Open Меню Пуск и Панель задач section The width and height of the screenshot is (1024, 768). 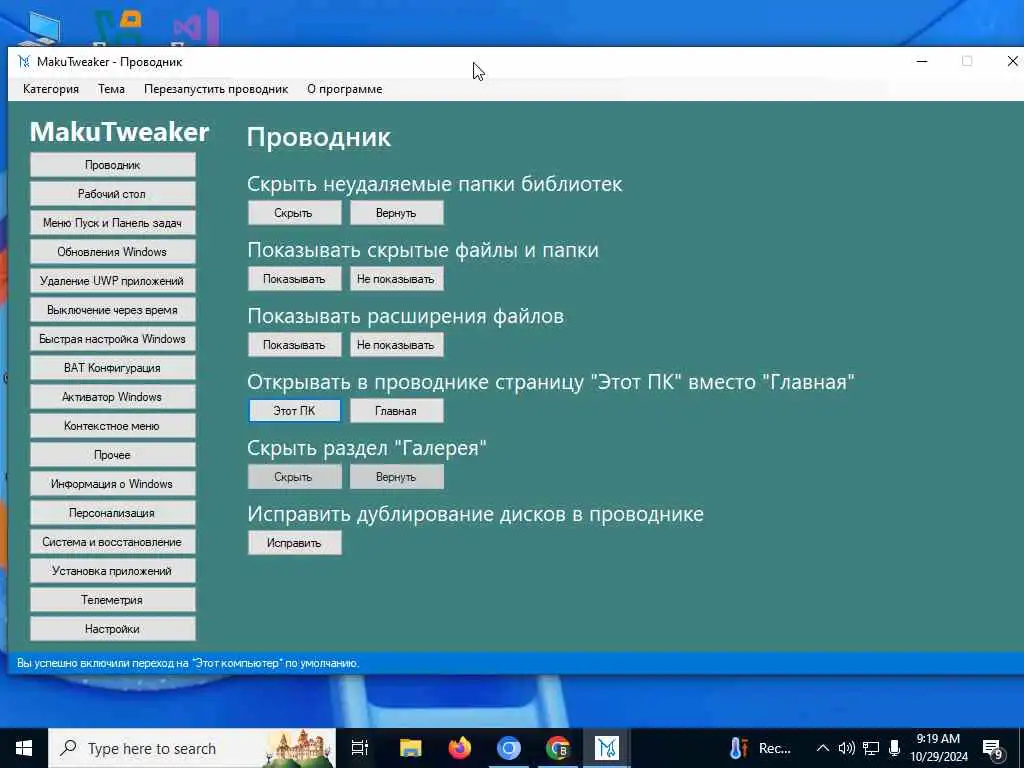[x=112, y=223]
